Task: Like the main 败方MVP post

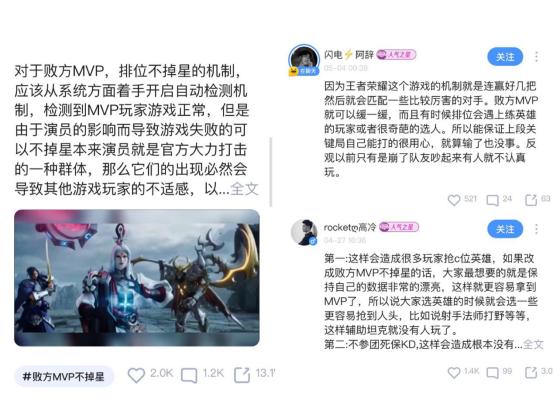Action: pyautogui.click(x=136, y=375)
